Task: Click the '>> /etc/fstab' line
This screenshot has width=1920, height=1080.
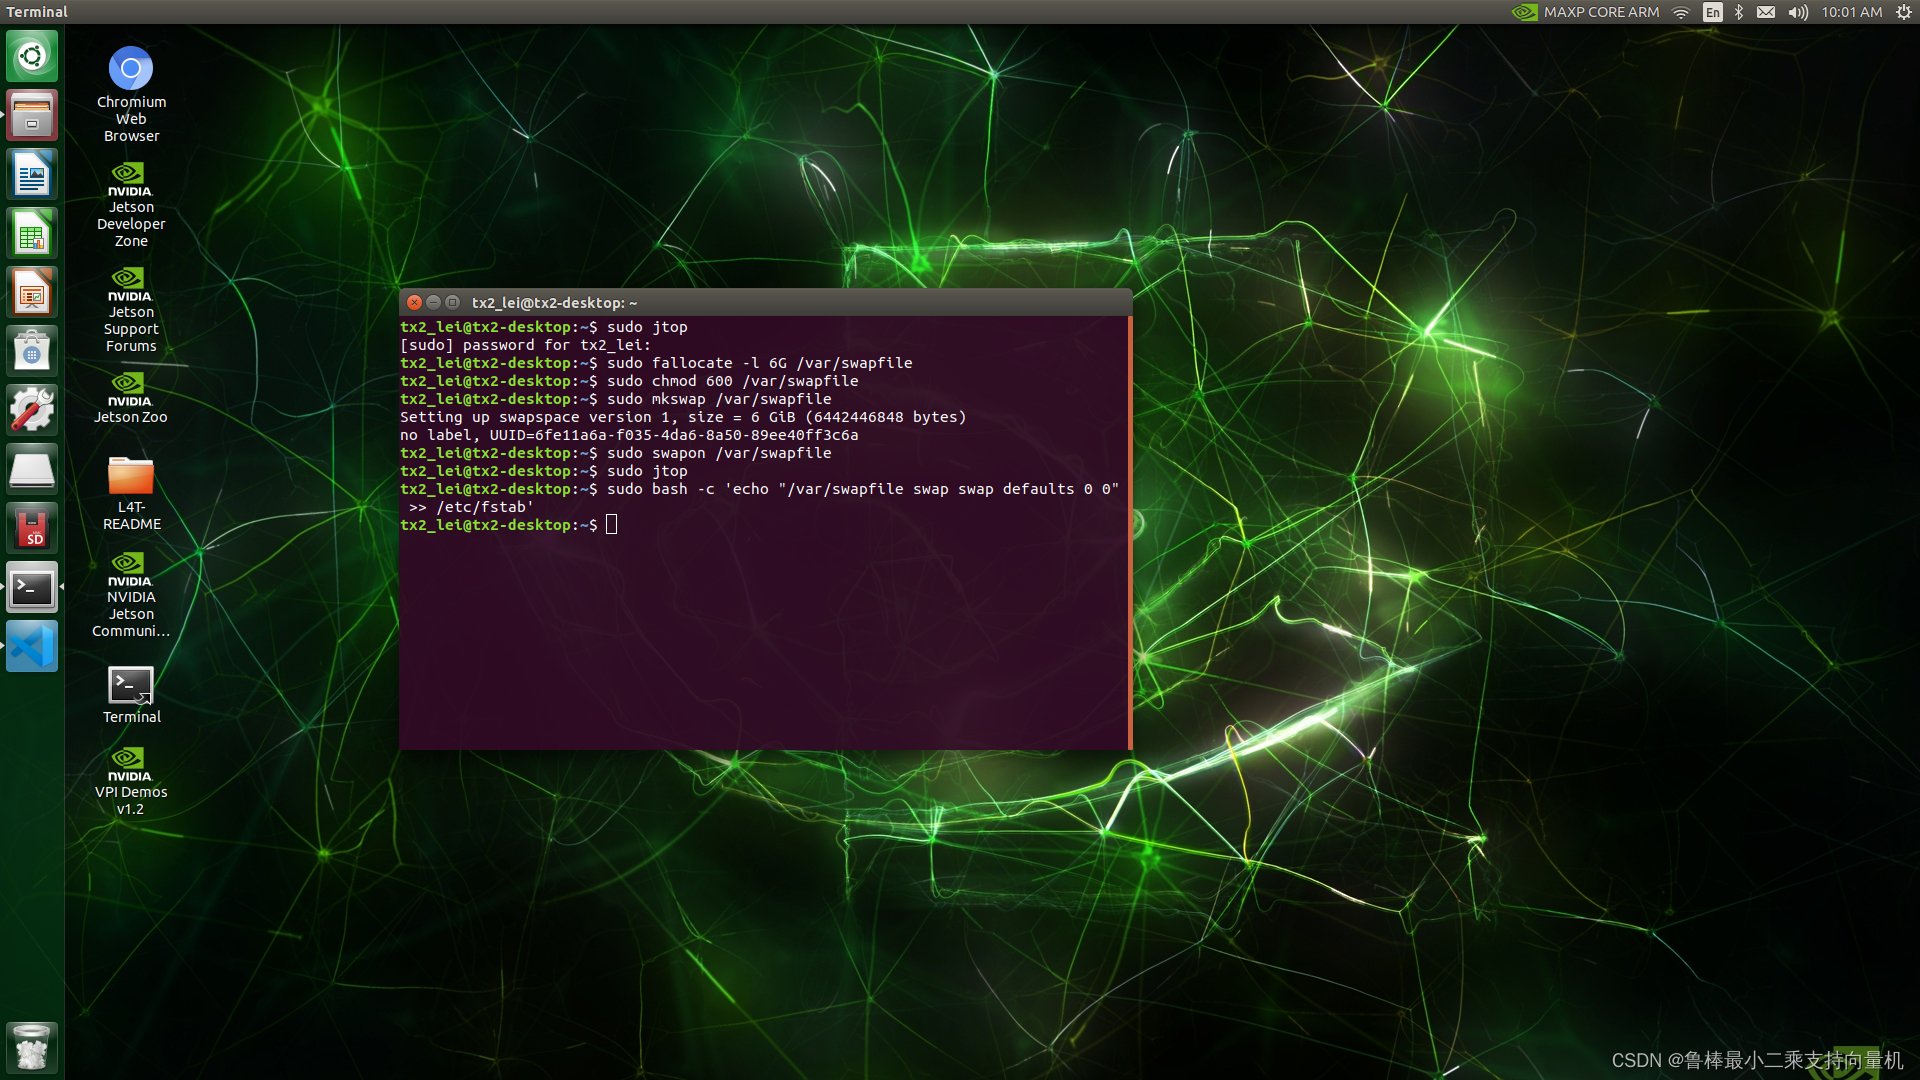Action: coord(471,507)
